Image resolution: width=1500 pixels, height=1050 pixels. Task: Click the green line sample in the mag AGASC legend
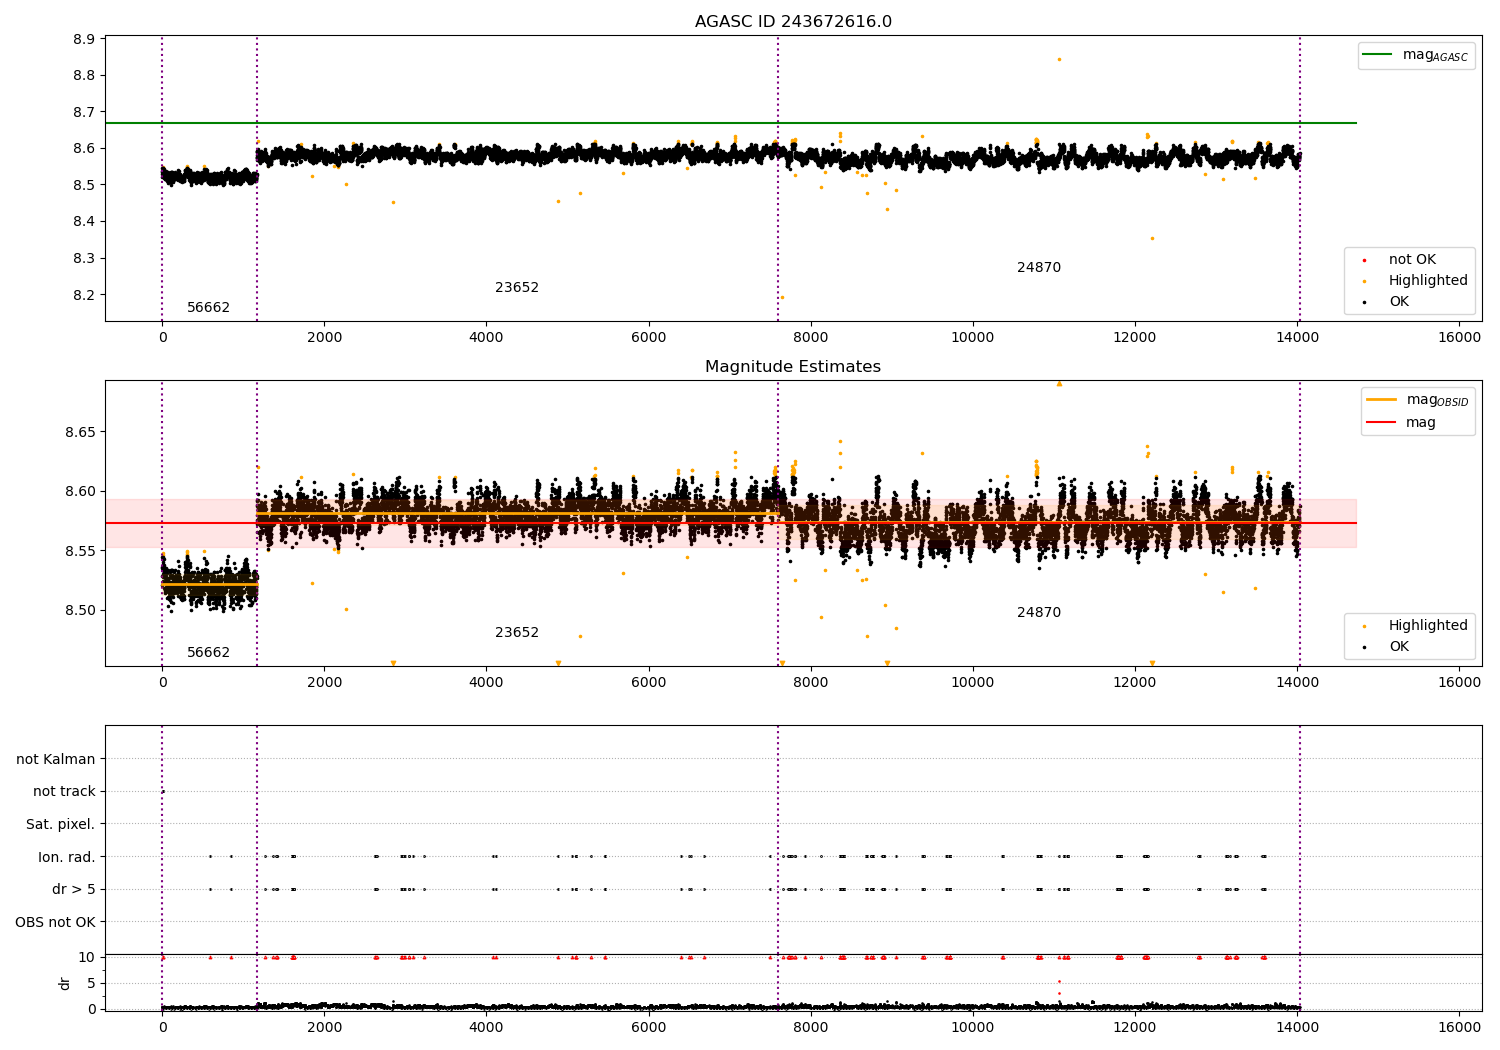click(1378, 55)
